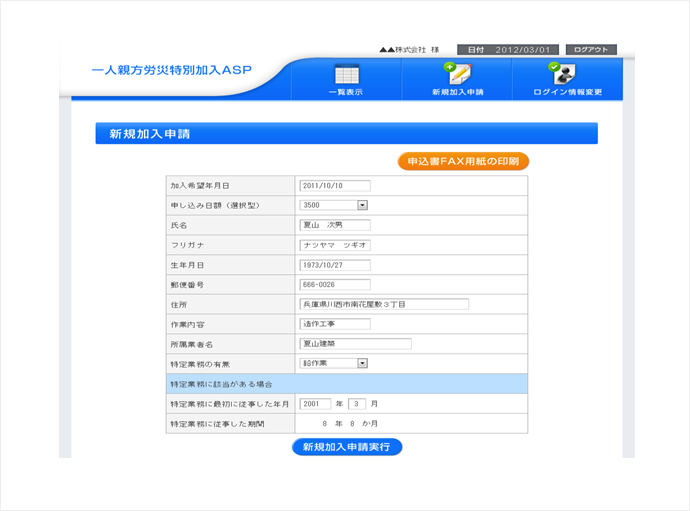Screen dimensions: 690x511
Task: Click the 加入希望年月日 input field
Action: [335, 186]
